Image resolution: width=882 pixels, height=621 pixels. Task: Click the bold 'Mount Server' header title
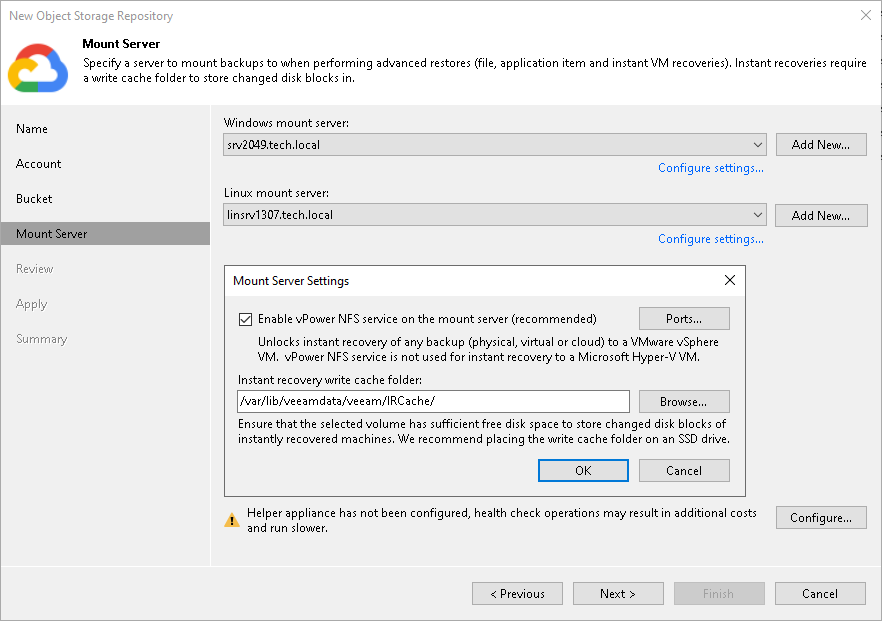121,44
